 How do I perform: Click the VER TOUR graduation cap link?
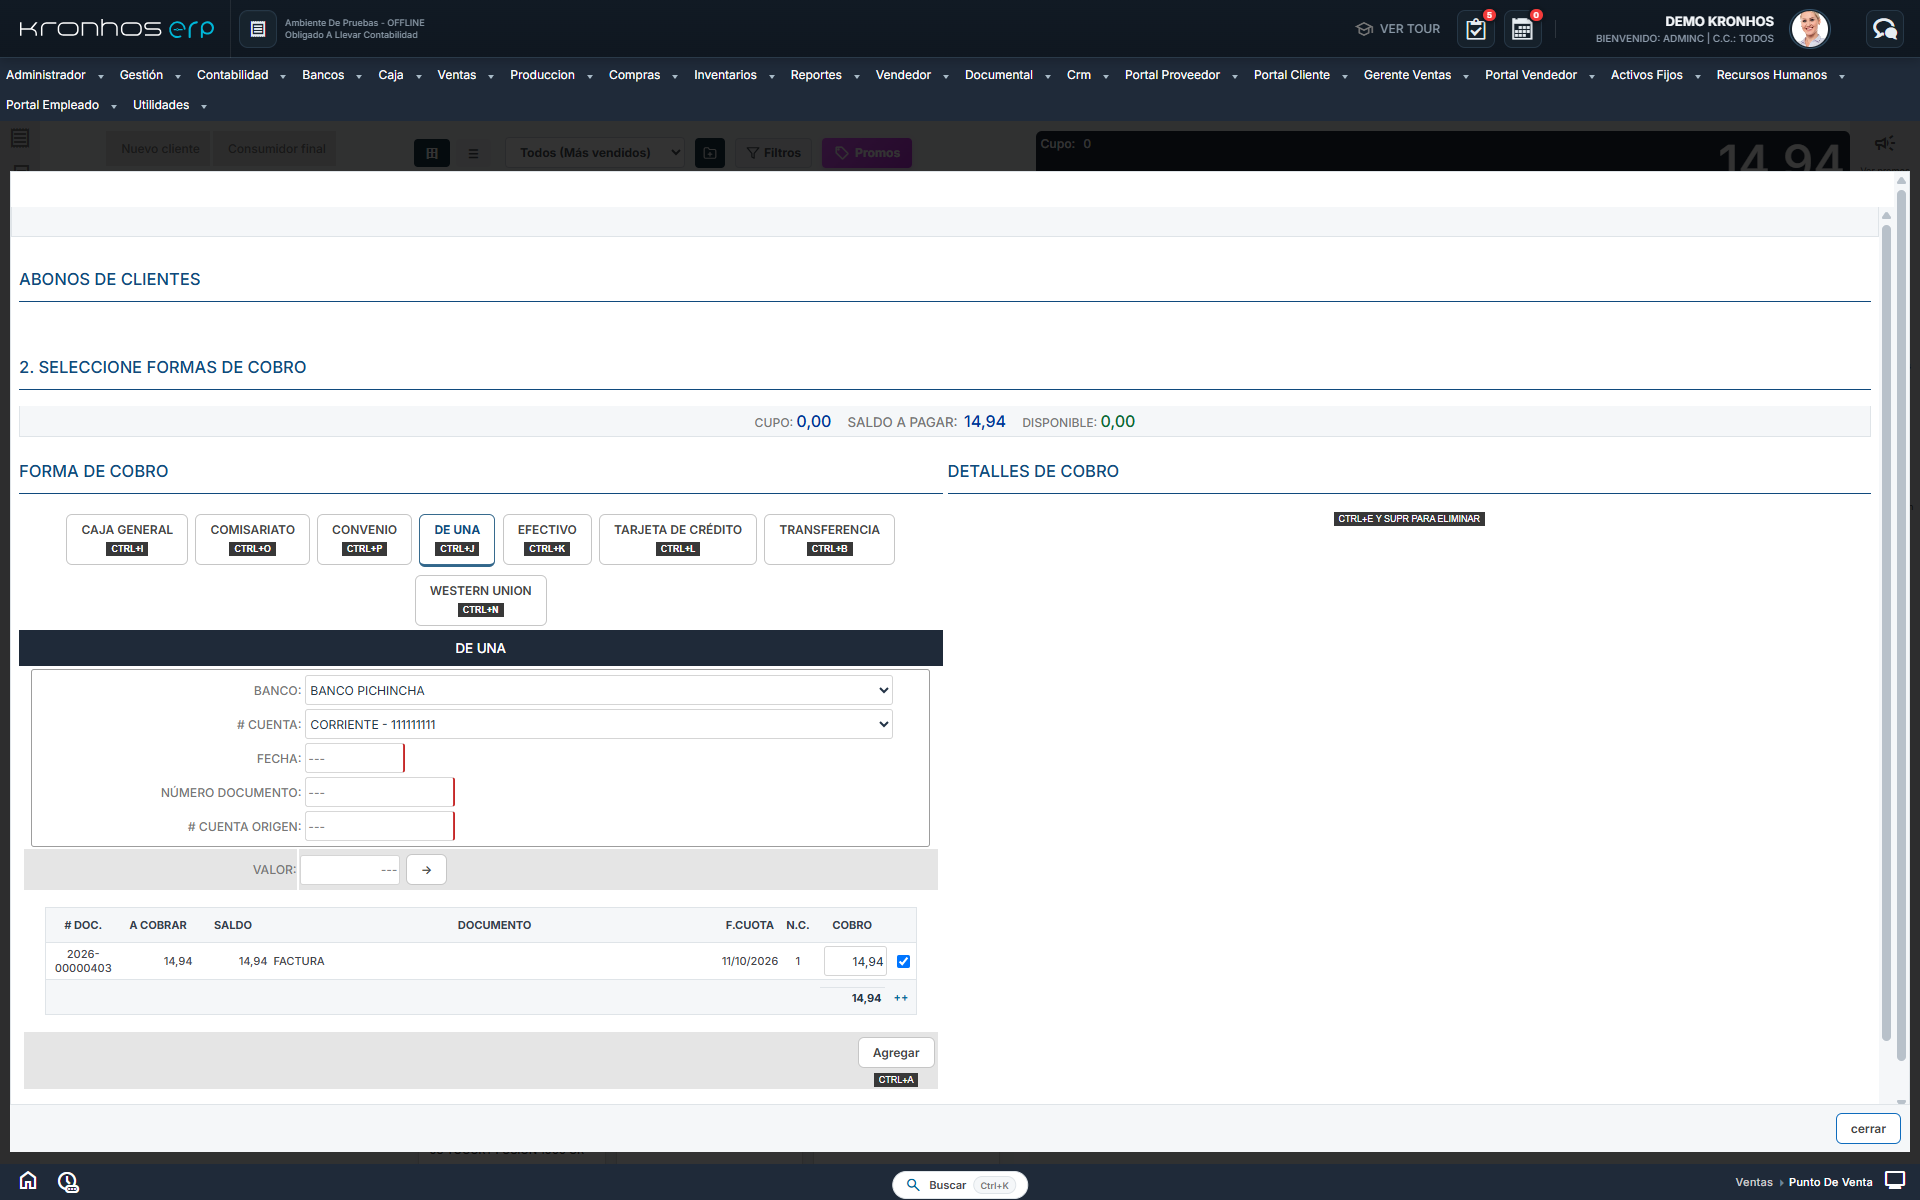1398,29
